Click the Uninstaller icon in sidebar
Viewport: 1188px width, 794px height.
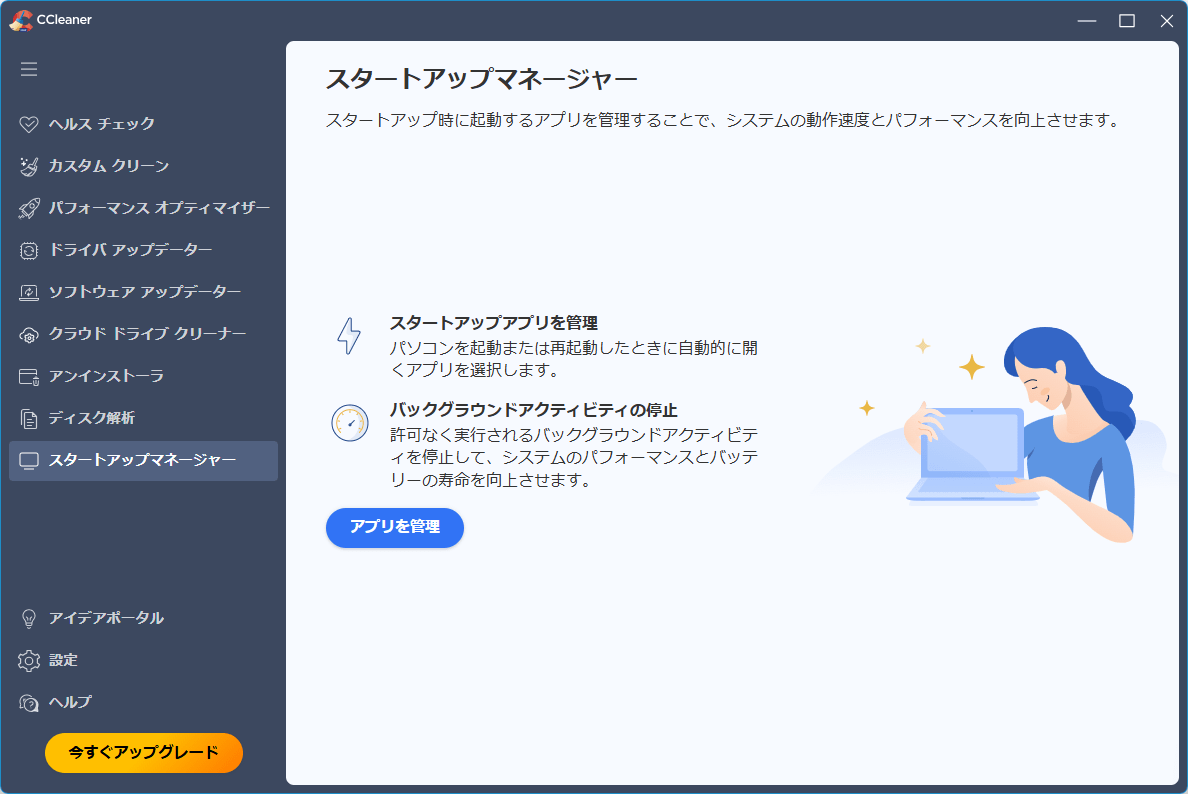[29, 376]
